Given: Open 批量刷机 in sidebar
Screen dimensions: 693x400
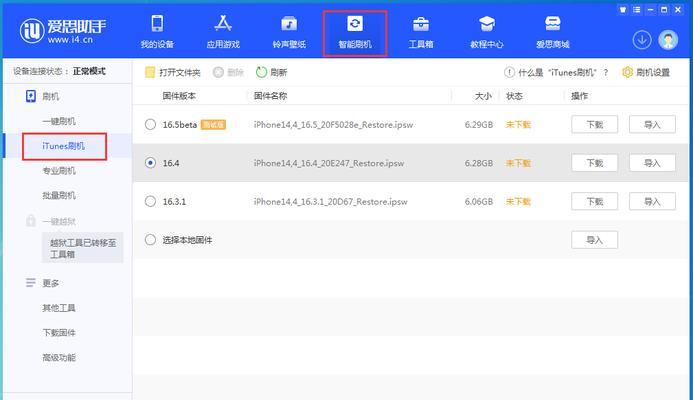Looking at the screenshot, I should 59,195.
